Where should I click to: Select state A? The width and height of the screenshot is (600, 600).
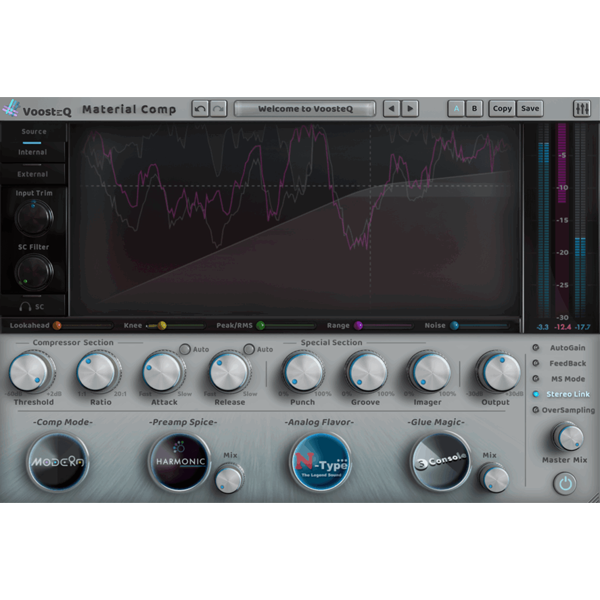coord(456,109)
